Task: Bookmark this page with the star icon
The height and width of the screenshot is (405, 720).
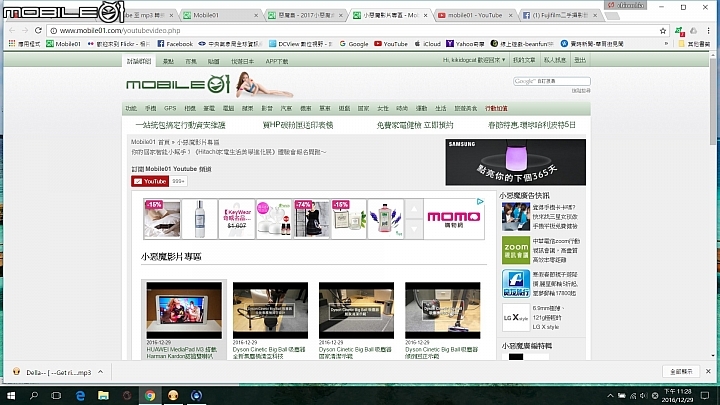Action: click(663, 31)
